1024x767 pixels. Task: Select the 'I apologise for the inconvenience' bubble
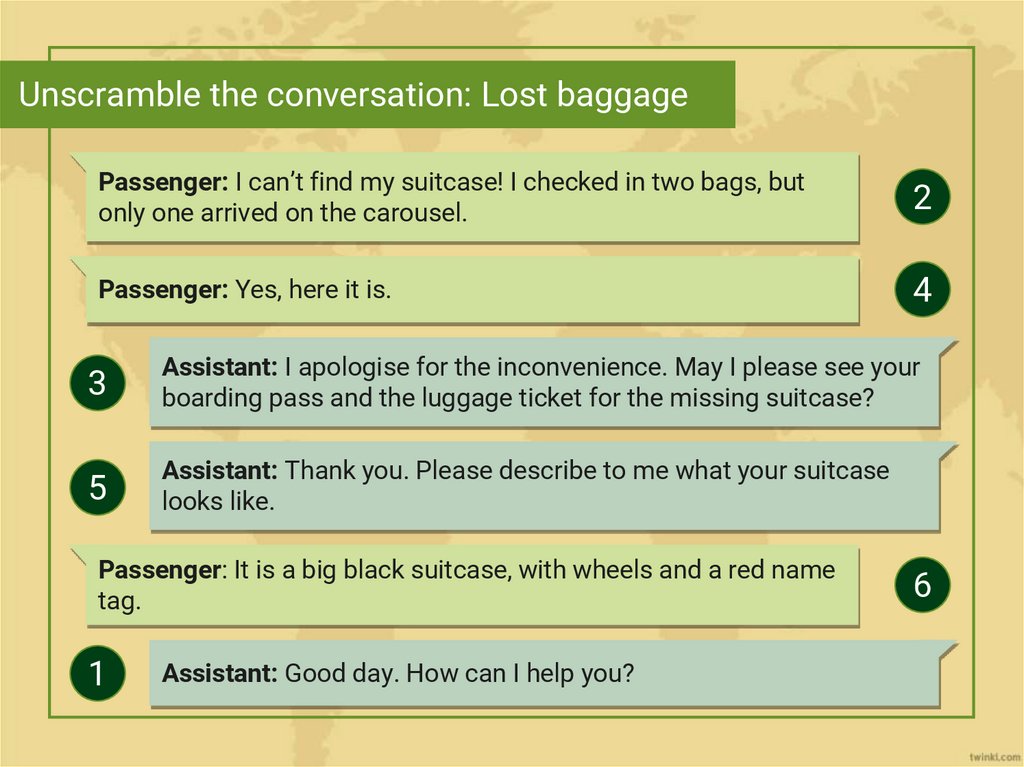543,383
